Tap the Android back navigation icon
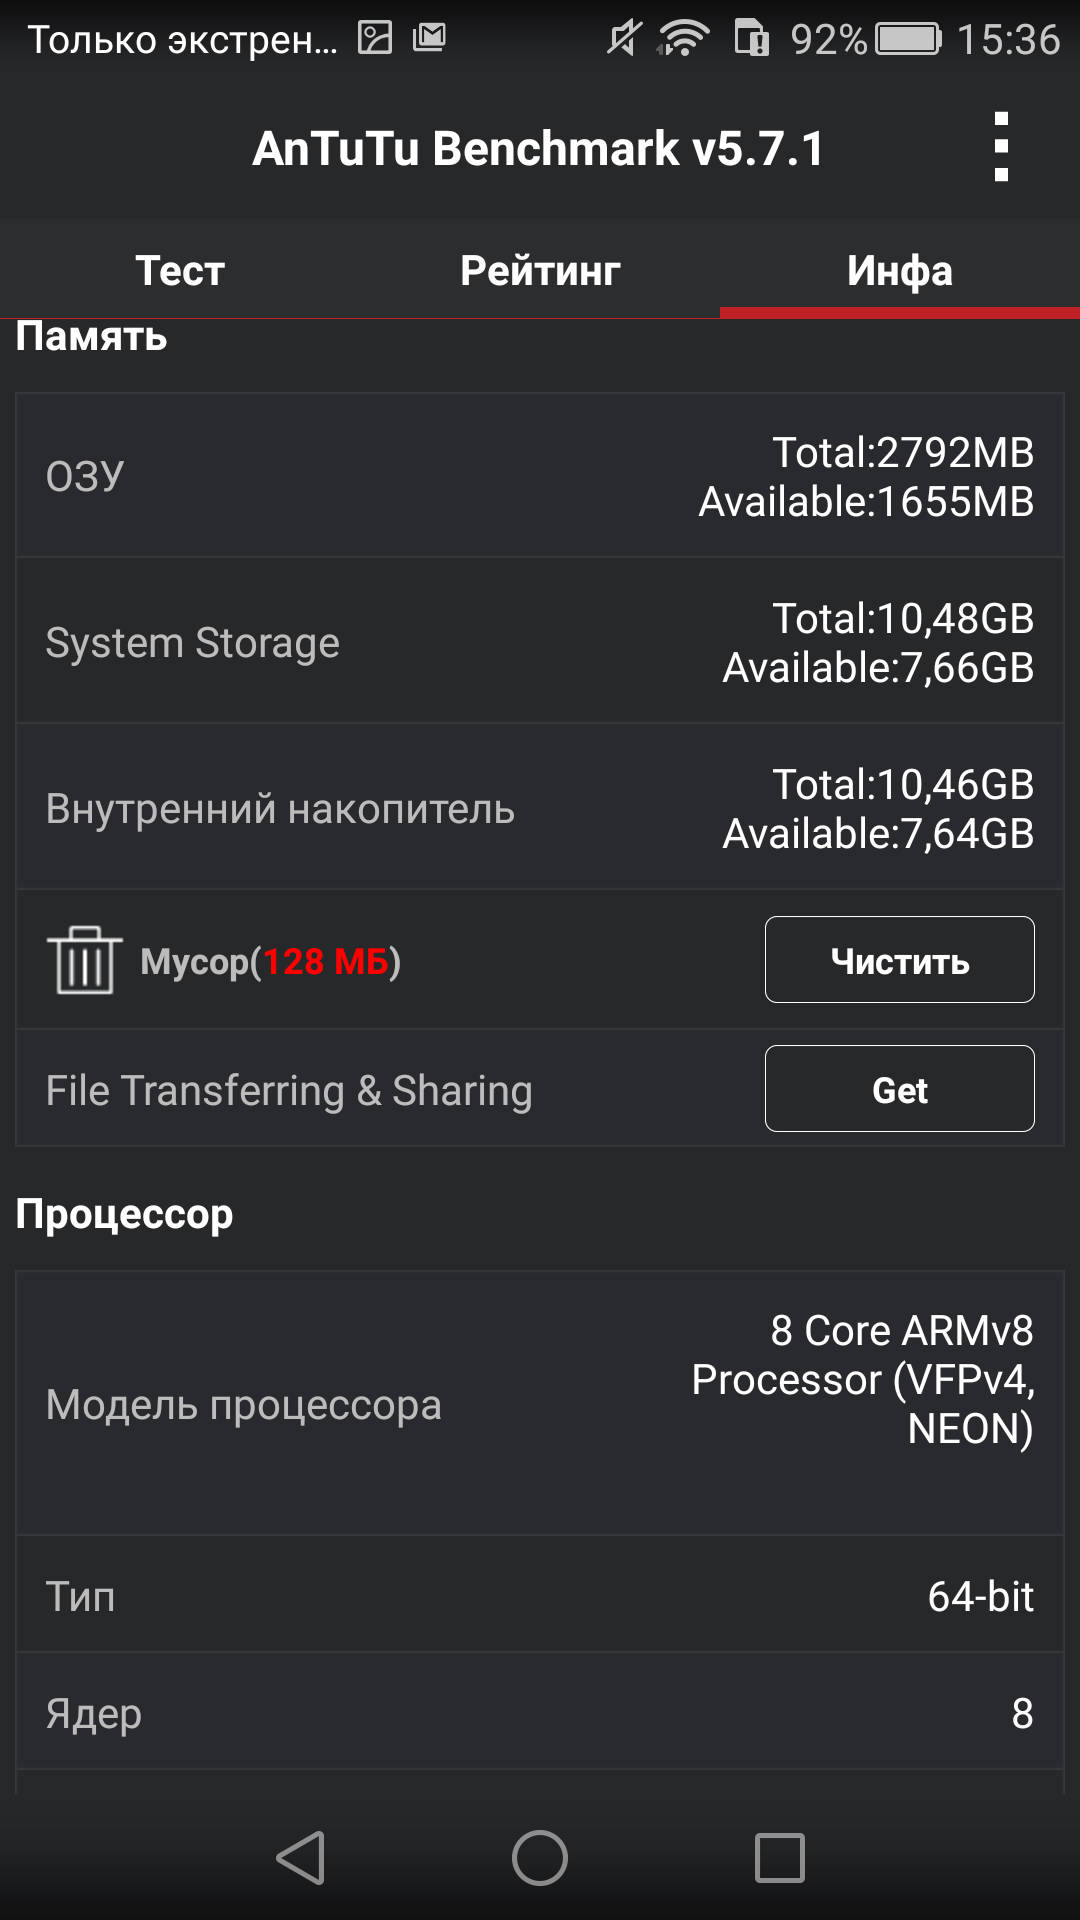This screenshot has height=1920, width=1080. (x=300, y=1858)
